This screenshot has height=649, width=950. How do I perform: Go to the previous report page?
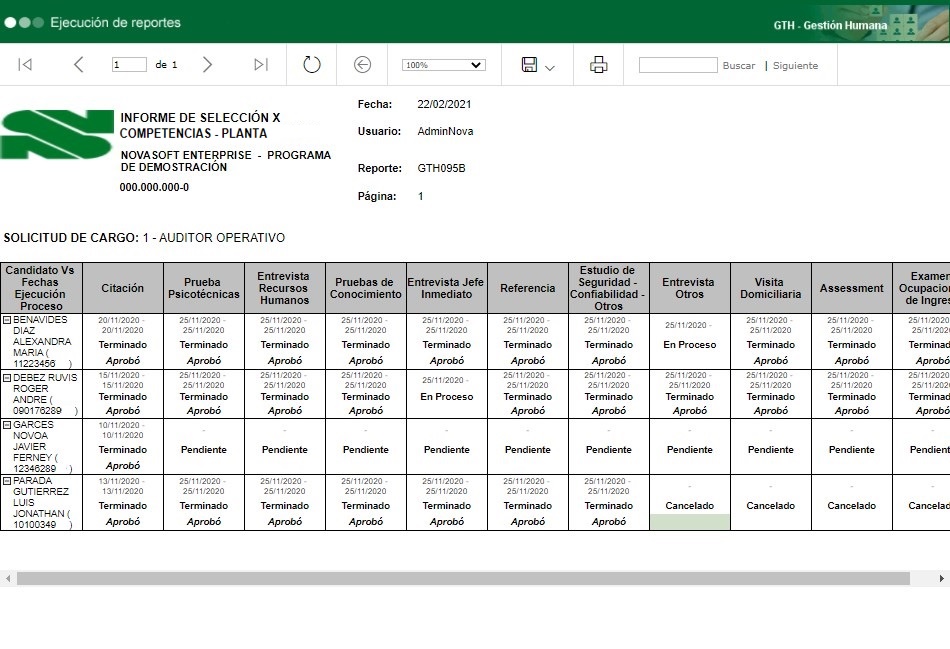[x=79, y=65]
